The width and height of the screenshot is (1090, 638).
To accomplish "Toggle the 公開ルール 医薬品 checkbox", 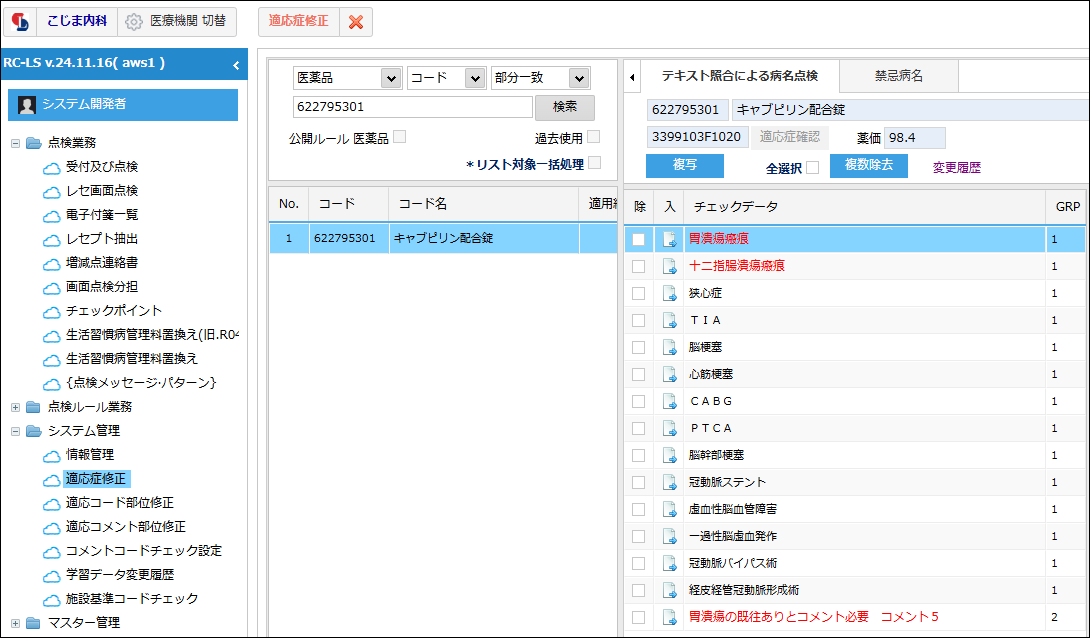I will pos(400,137).
